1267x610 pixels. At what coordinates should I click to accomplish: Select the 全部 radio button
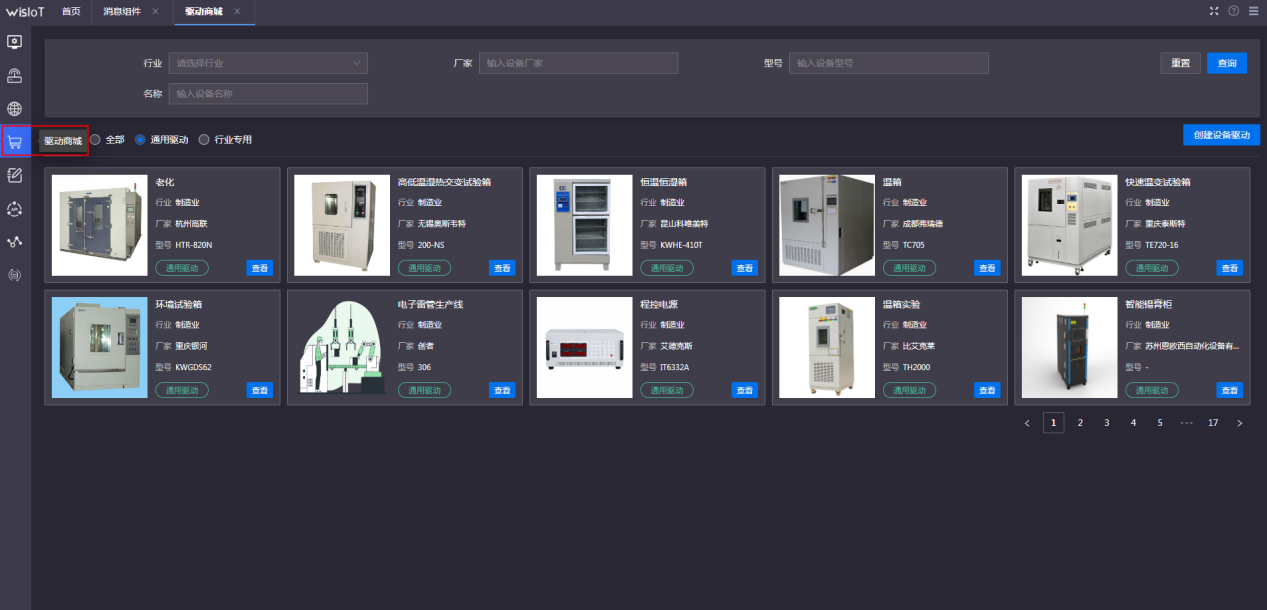(96, 140)
